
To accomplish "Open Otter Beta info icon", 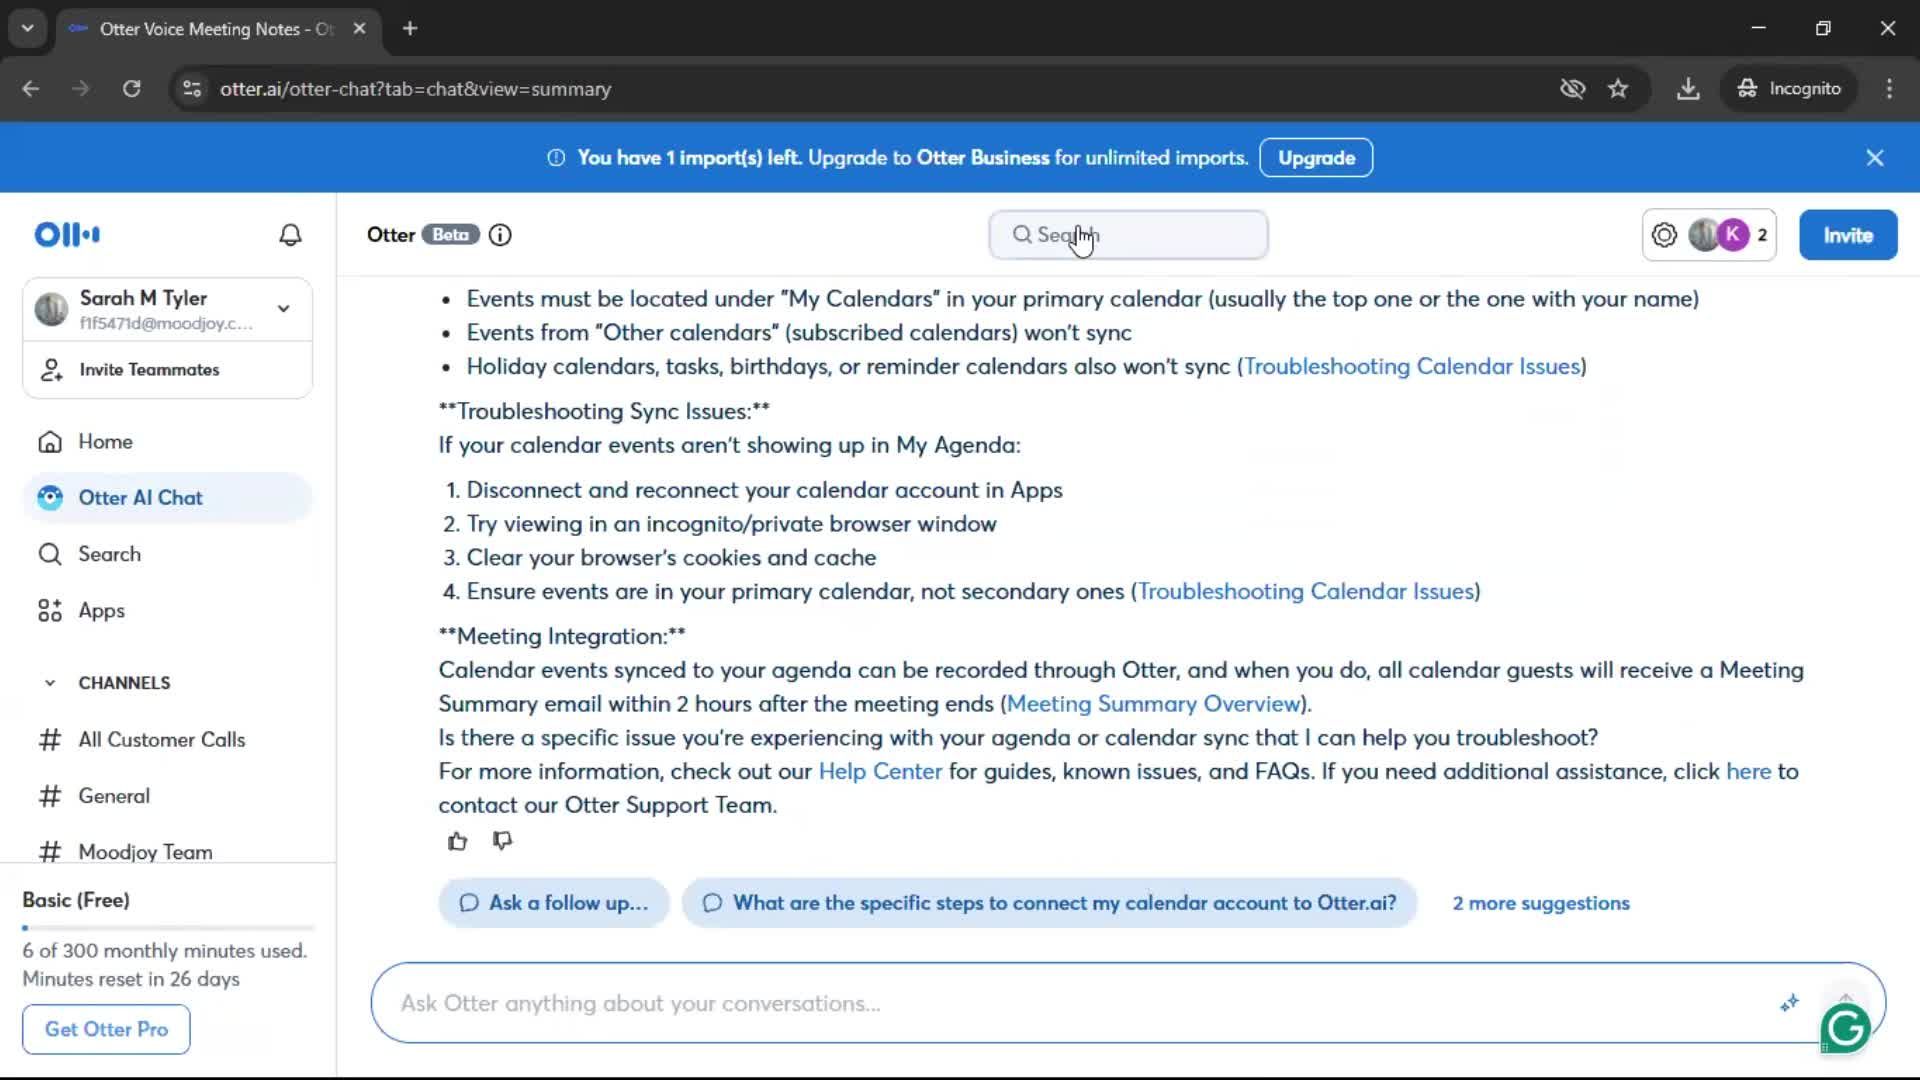I will coord(500,235).
